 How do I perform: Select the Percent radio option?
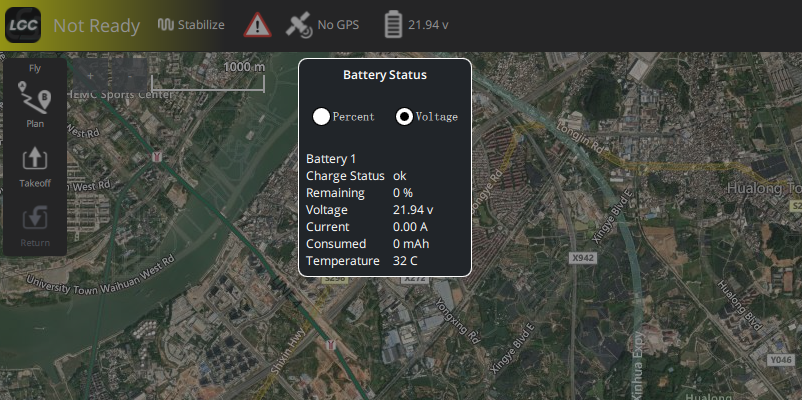pyautogui.click(x=321, y=117)
